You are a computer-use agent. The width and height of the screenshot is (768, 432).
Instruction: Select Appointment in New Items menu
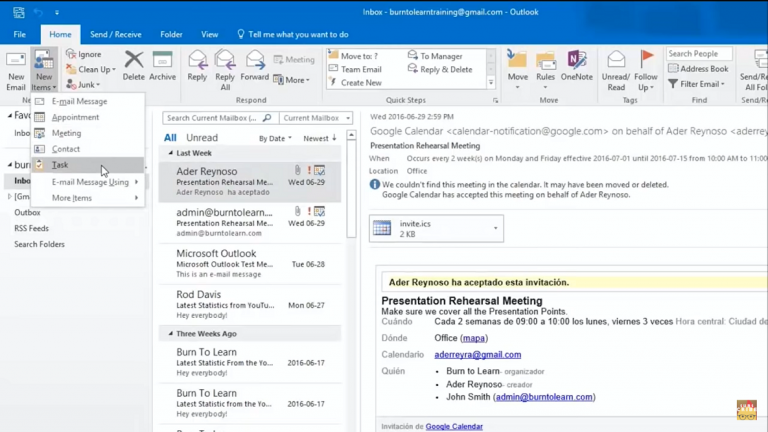88,117
